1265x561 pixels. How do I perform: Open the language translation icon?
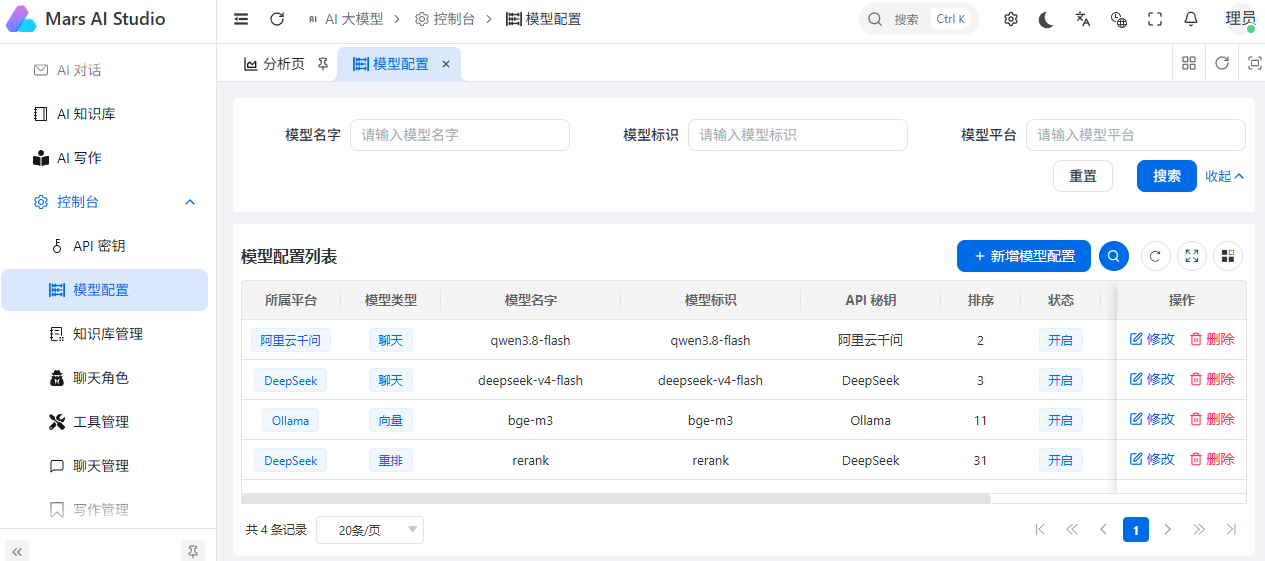tap(1083, 19)
